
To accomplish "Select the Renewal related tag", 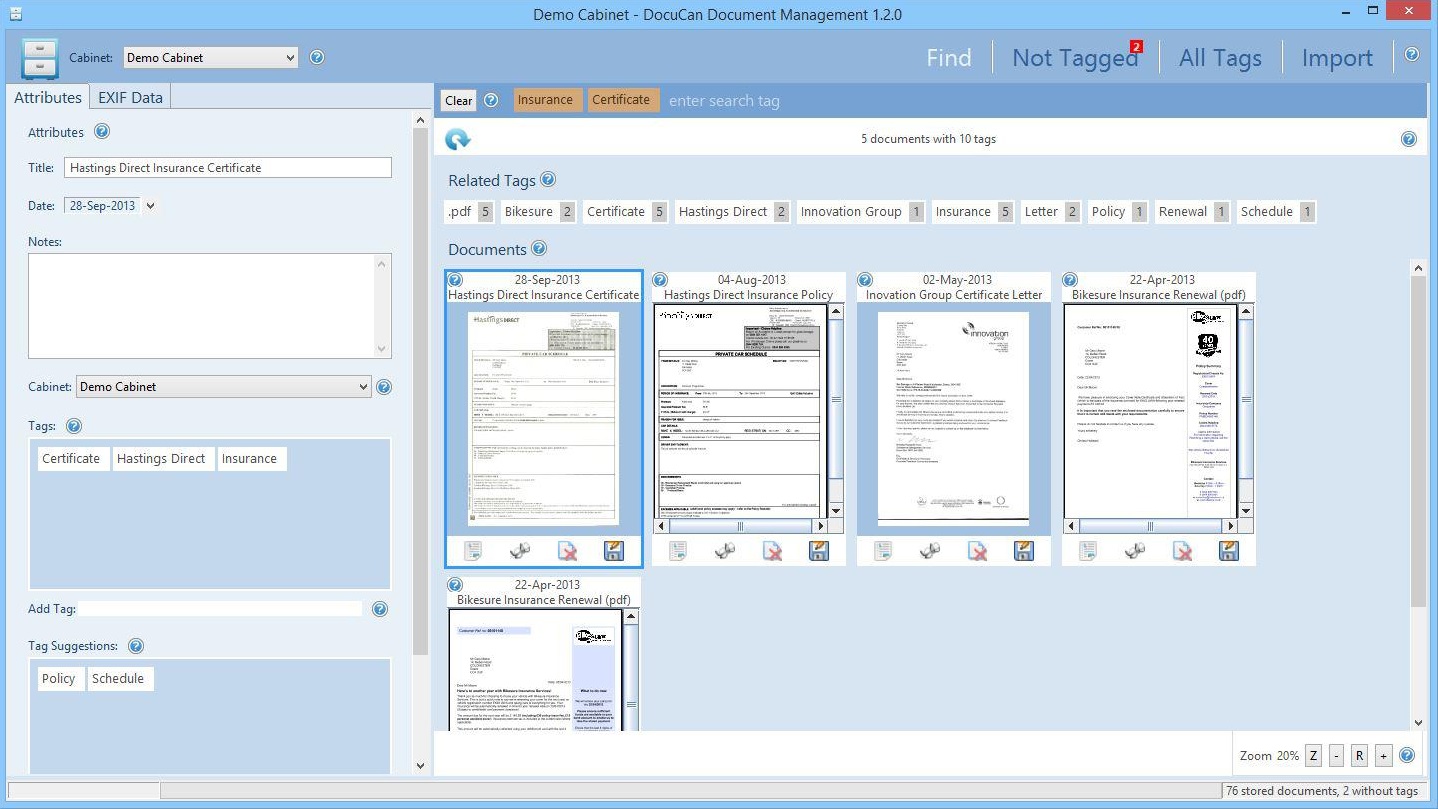I will (1192, 212).
